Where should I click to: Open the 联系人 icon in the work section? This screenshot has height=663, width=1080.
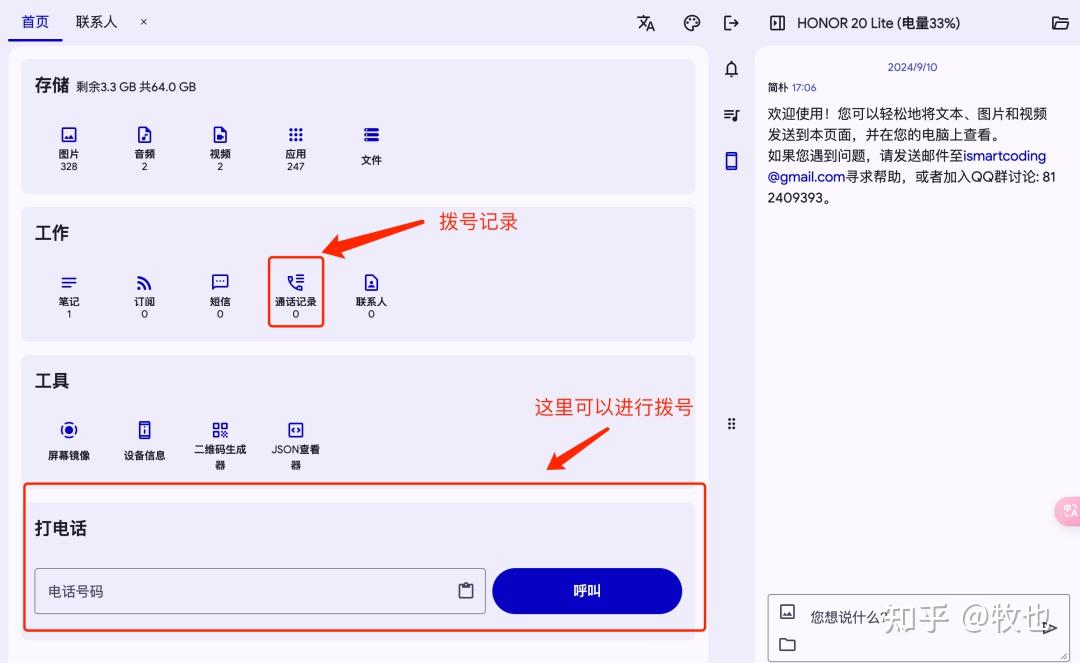[x=371, y=295]
